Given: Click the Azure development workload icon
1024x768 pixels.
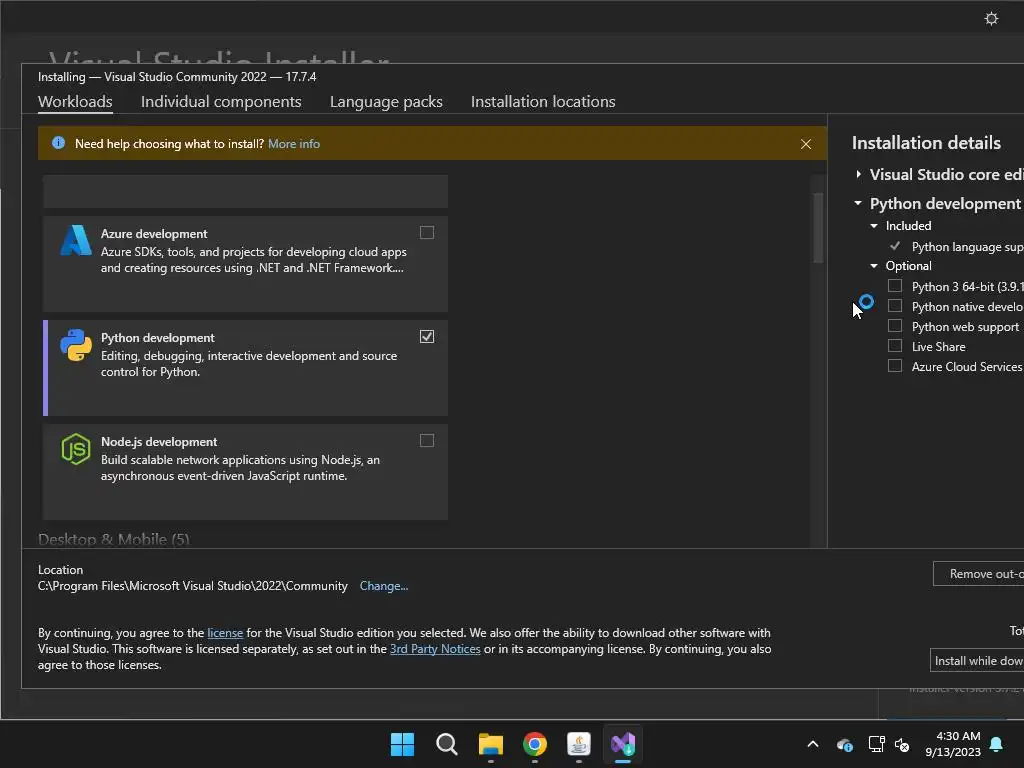Looking at the screenshot, I should coord(76,240).
